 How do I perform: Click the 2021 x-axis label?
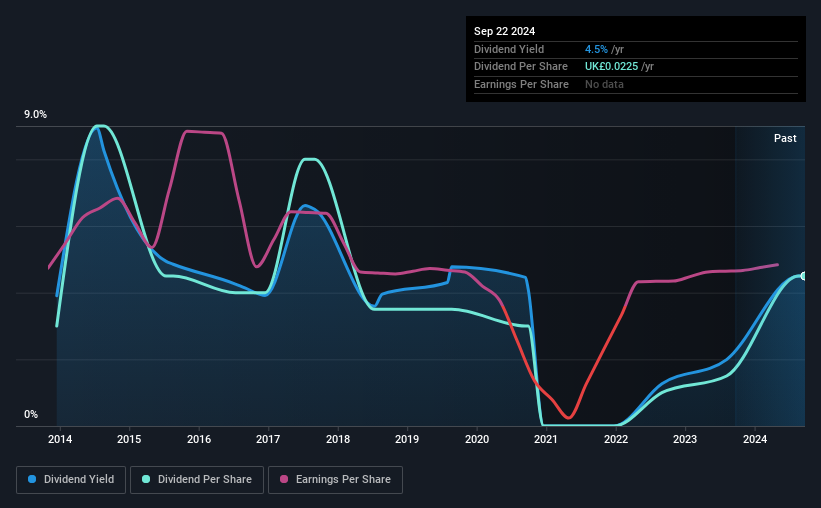[x=546, y=439]
